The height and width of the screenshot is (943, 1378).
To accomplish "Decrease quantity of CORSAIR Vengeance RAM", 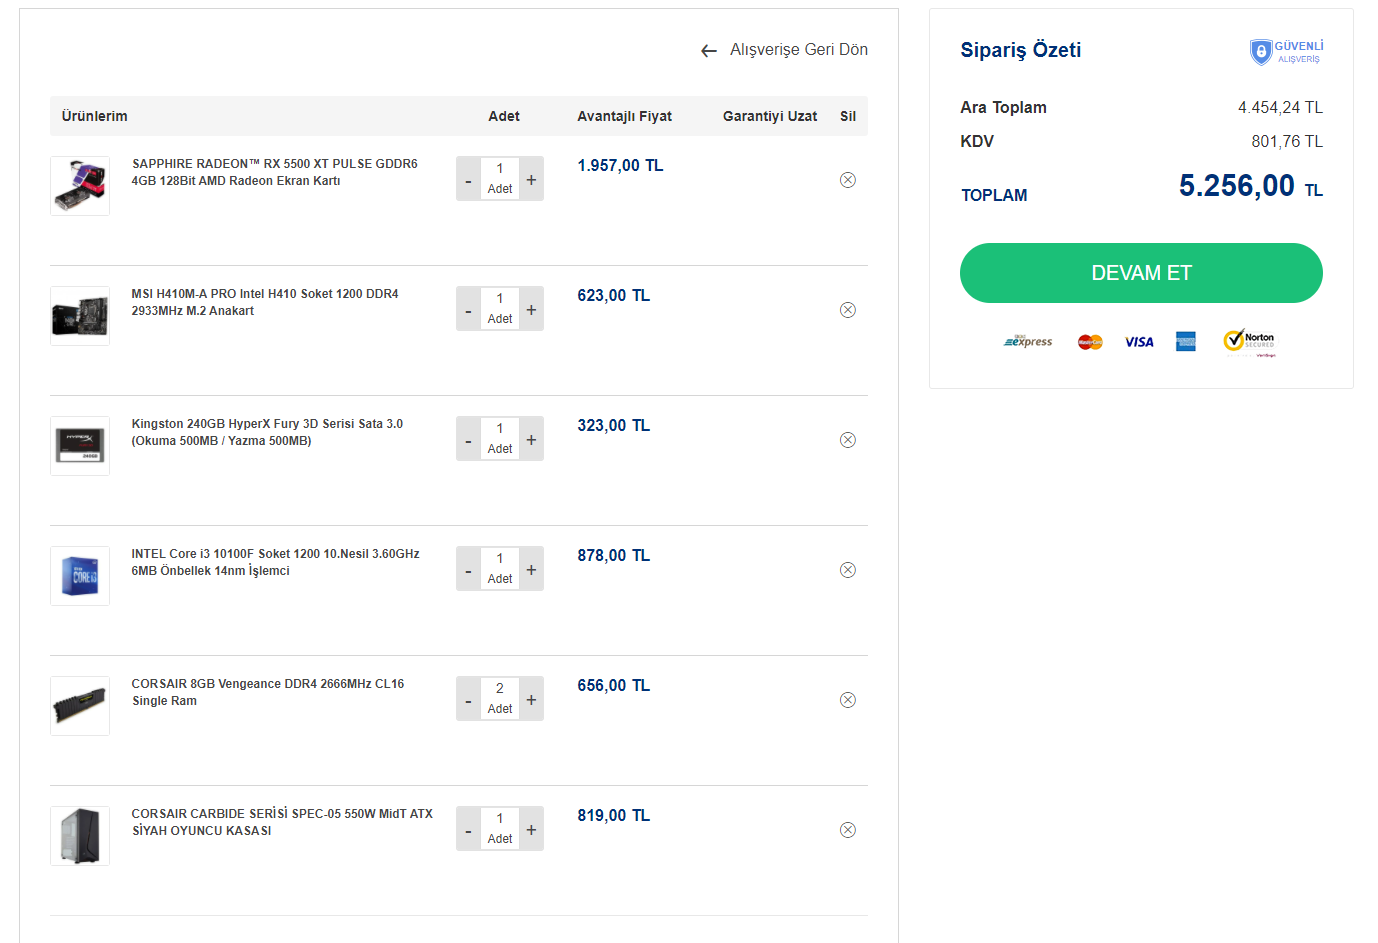I will [468, 700].
